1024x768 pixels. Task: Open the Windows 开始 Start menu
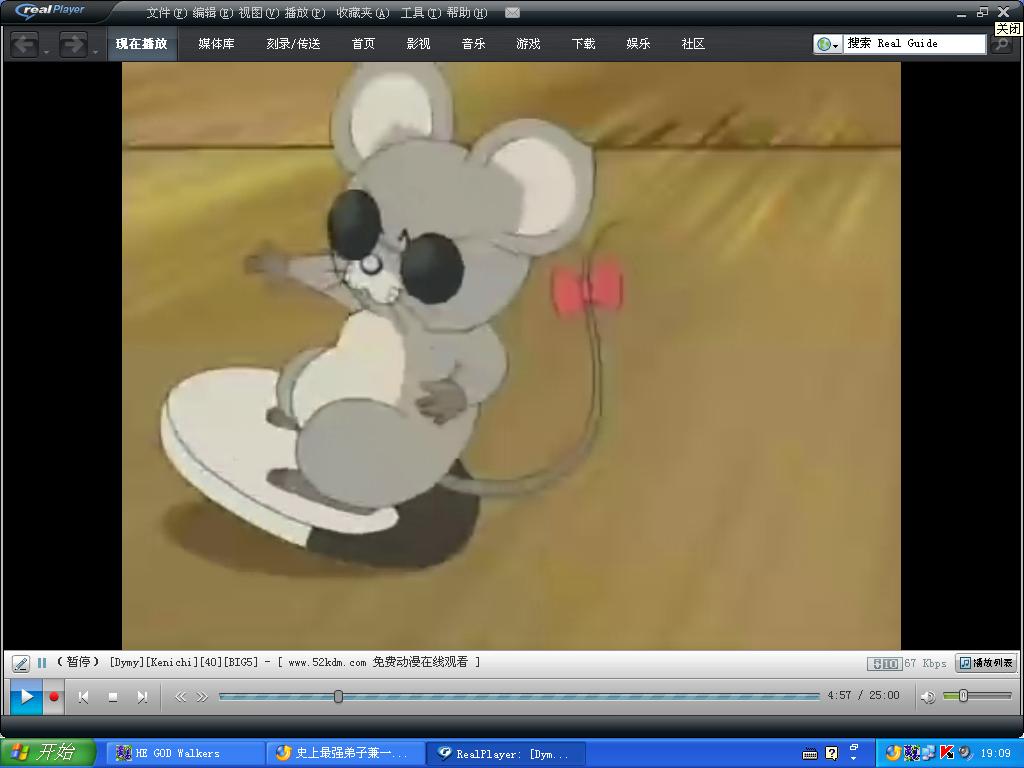48,753
